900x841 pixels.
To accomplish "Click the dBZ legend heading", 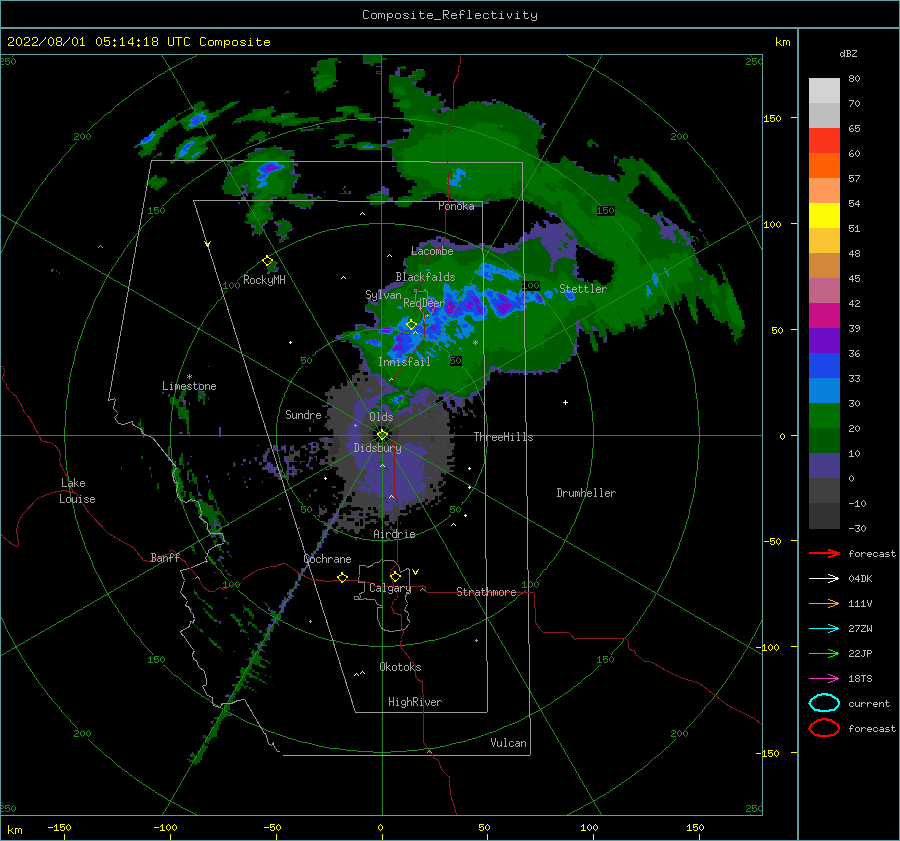I will pos(848,54).
